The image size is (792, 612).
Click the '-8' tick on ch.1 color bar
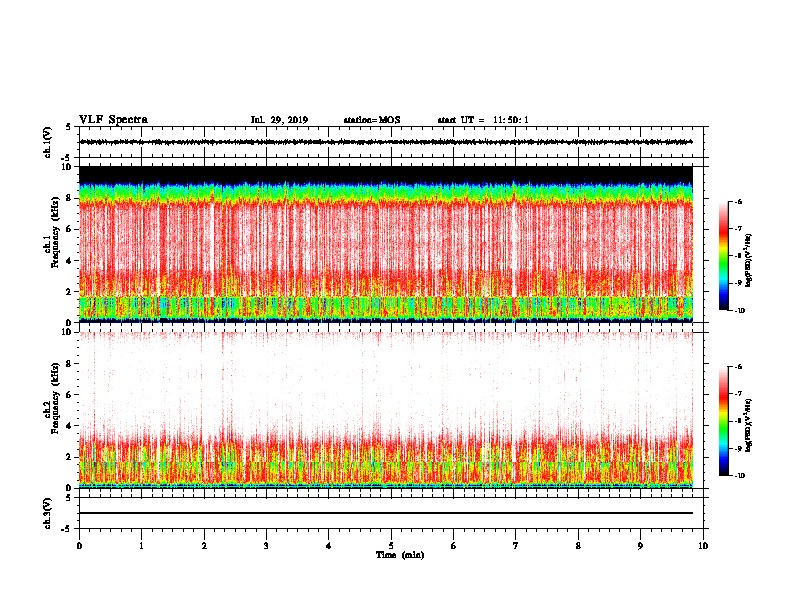click(x=738, y=256)
